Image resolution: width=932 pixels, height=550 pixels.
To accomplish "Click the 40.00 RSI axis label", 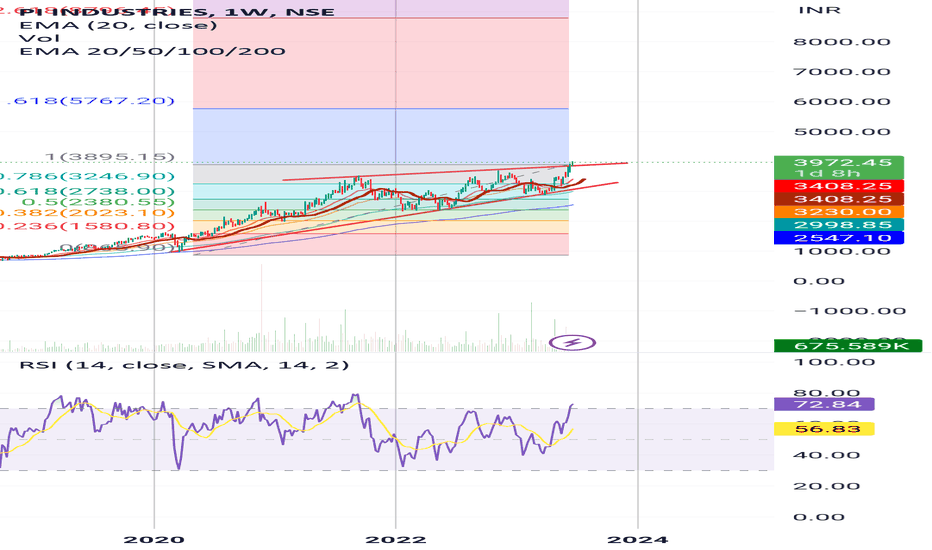I will (x=827, y=455).
